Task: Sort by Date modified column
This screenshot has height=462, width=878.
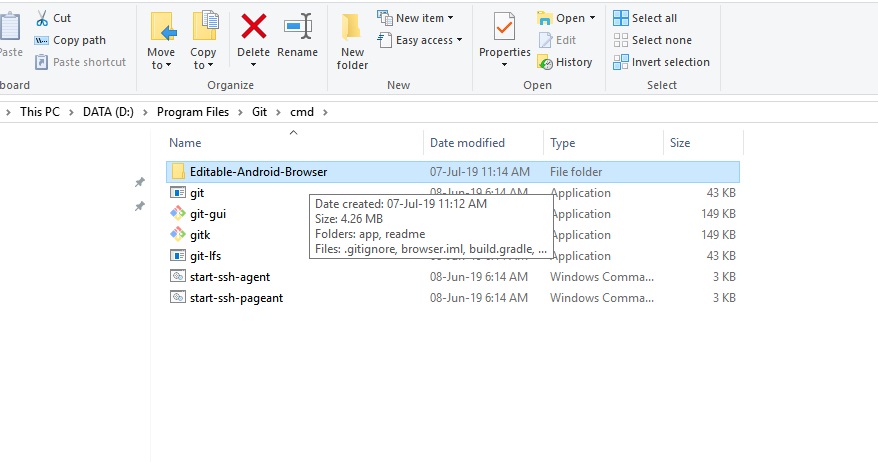Action: click(467, 143)
